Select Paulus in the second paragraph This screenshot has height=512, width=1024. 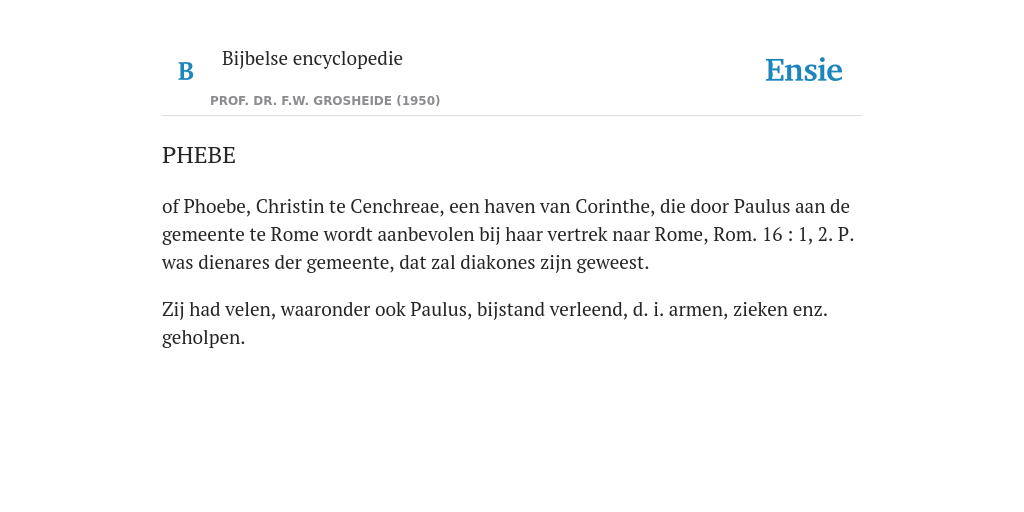point(441,310)
